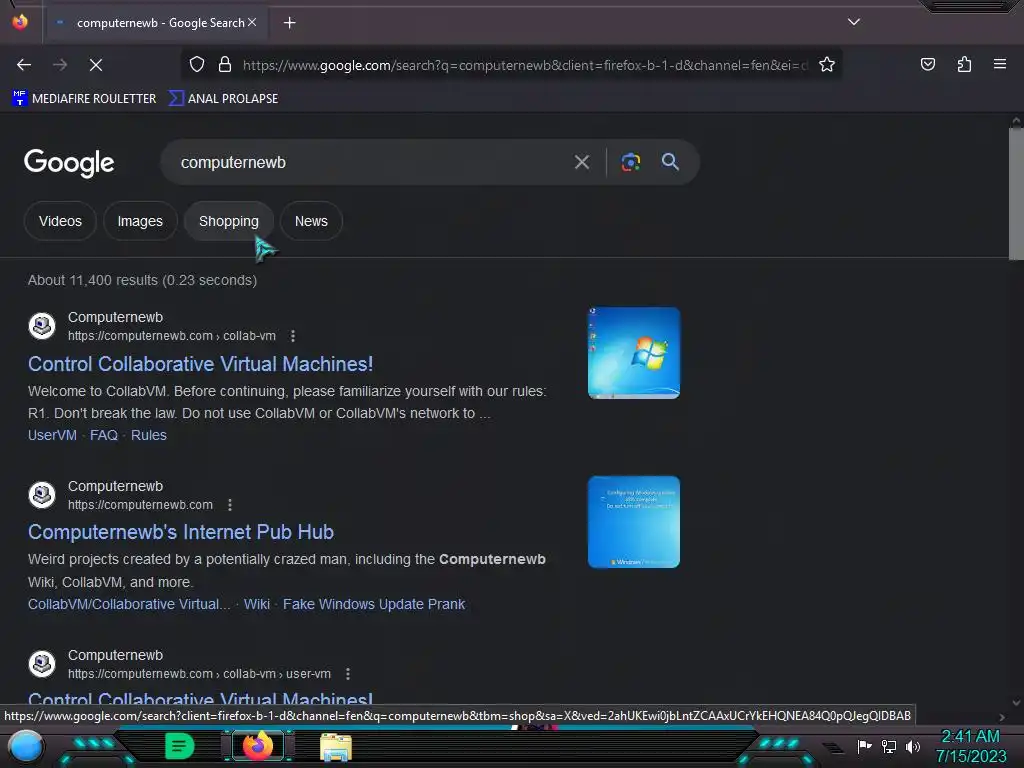Go to the Google homepage logo
Screen dimensions: 1024x768
point(69,163)
